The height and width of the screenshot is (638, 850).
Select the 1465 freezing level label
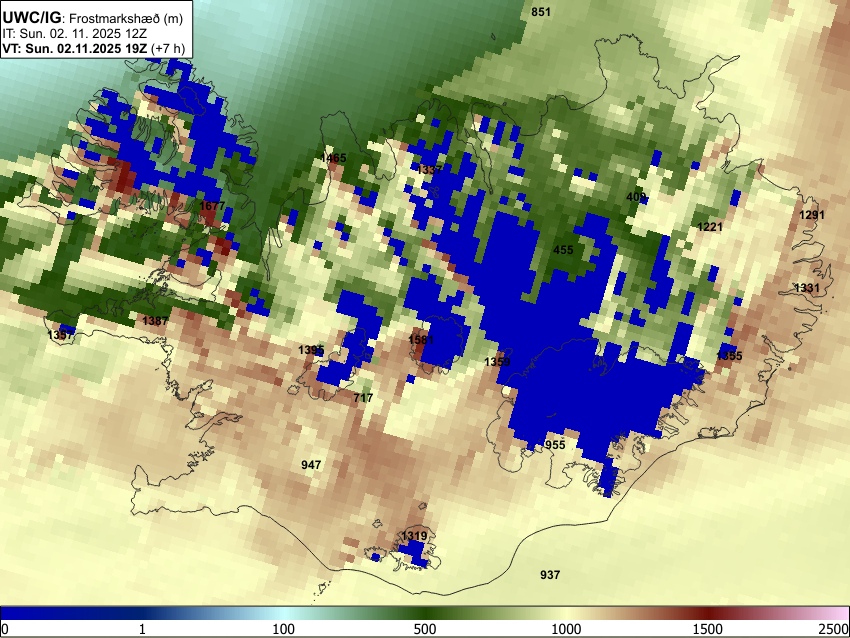333,158
